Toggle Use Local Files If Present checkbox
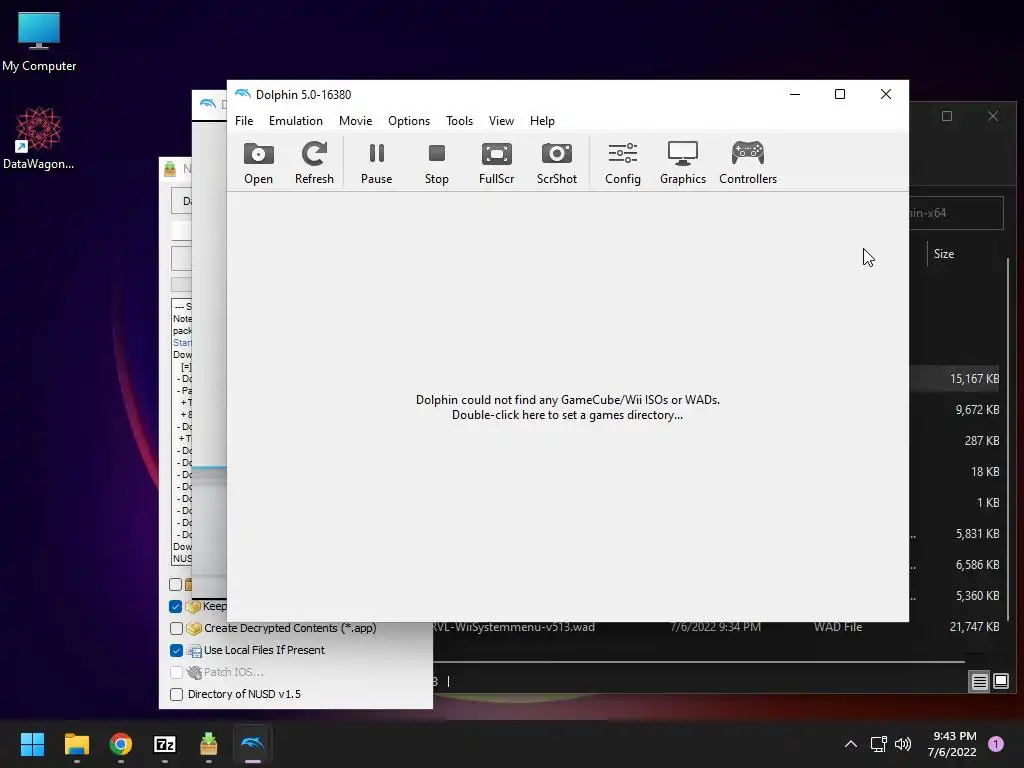 pos(176,650)
